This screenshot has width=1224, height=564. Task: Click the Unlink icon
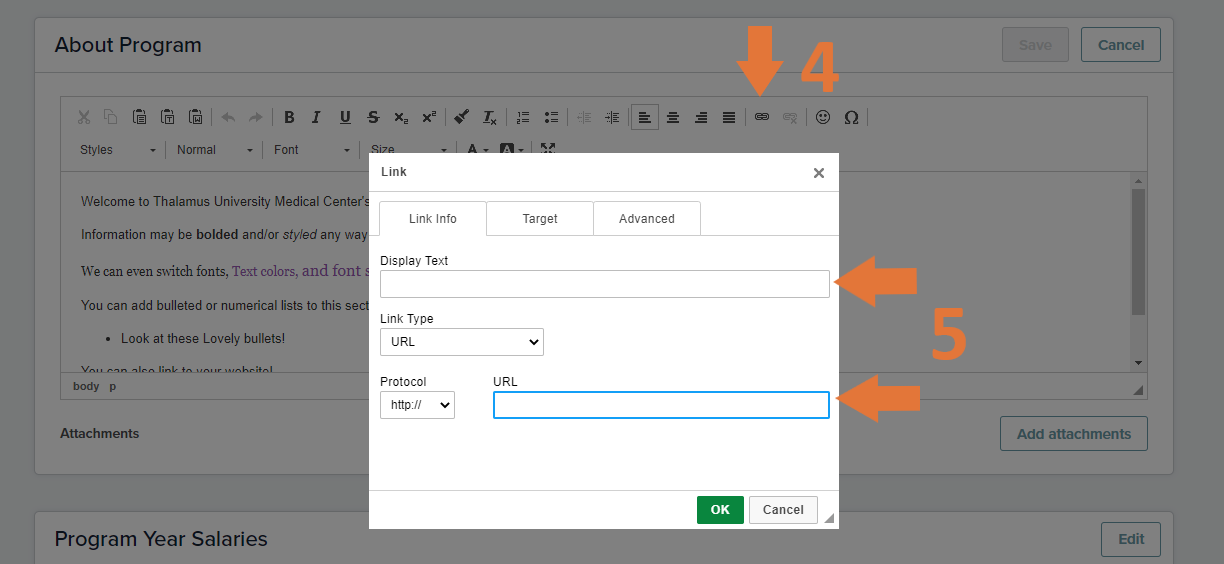point(790,117)
